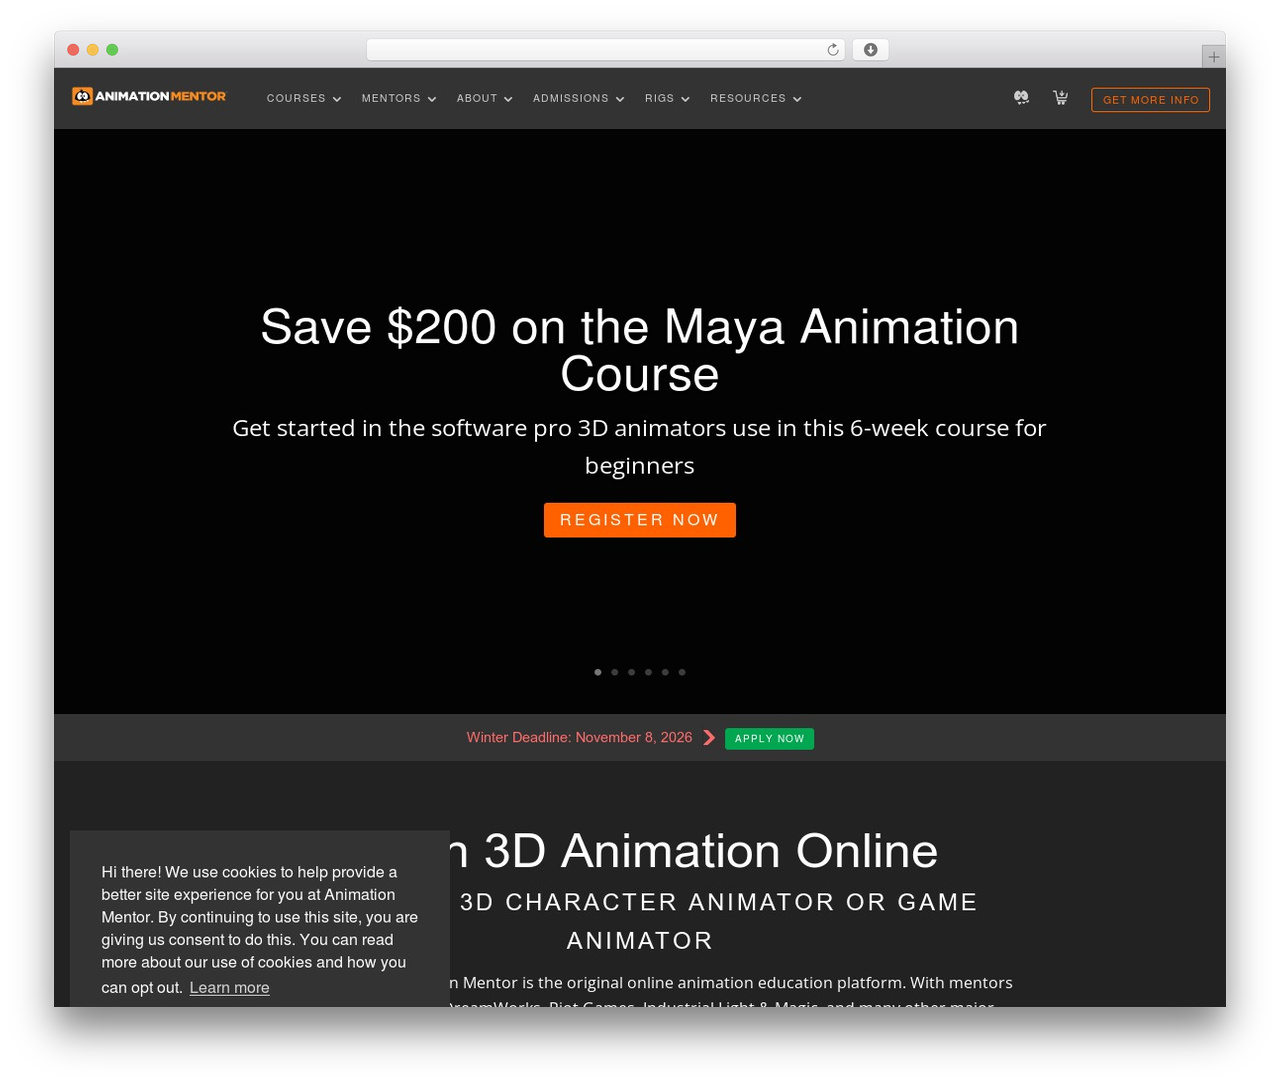
Task: Click the browser download arrow icon
Action: click(x=870, y=50)
